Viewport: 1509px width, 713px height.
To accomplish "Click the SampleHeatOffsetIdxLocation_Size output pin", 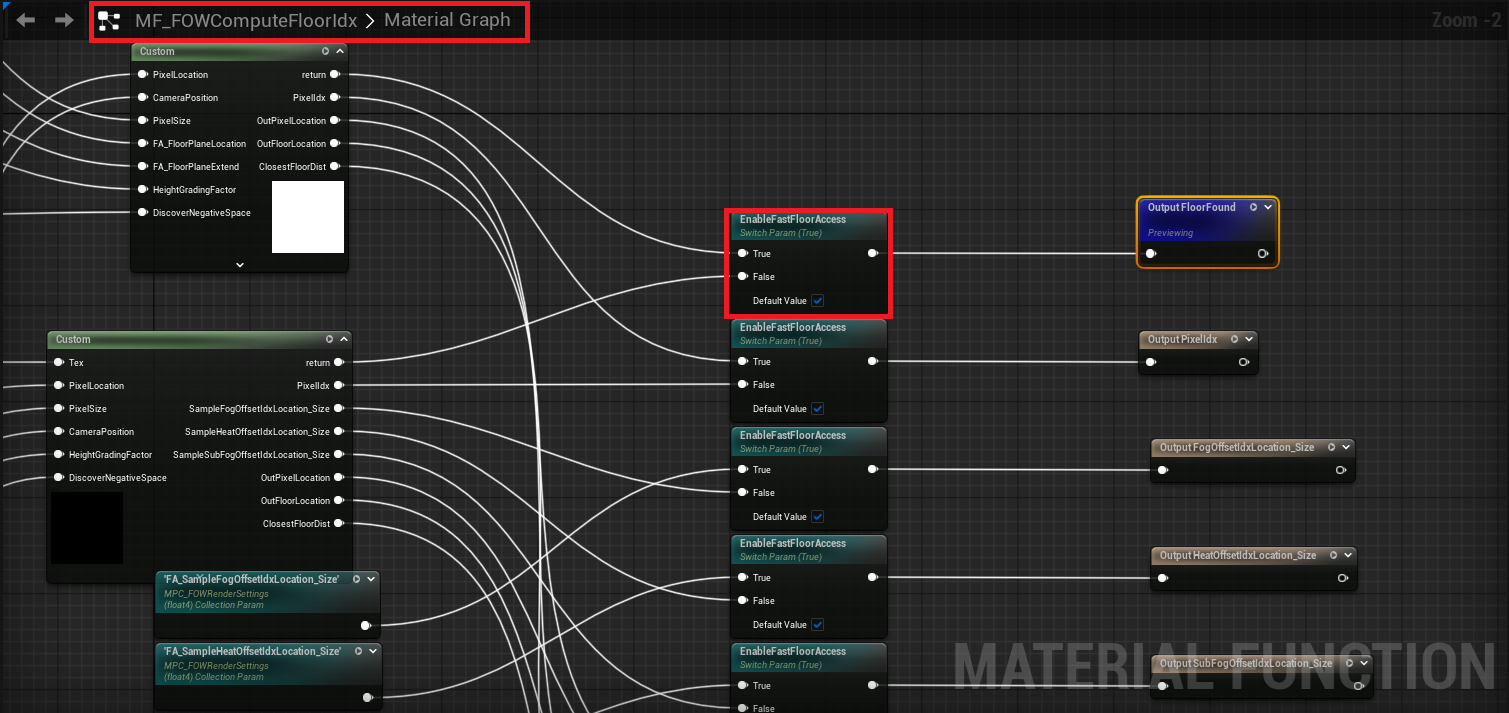I will click(x=339, y=432).
